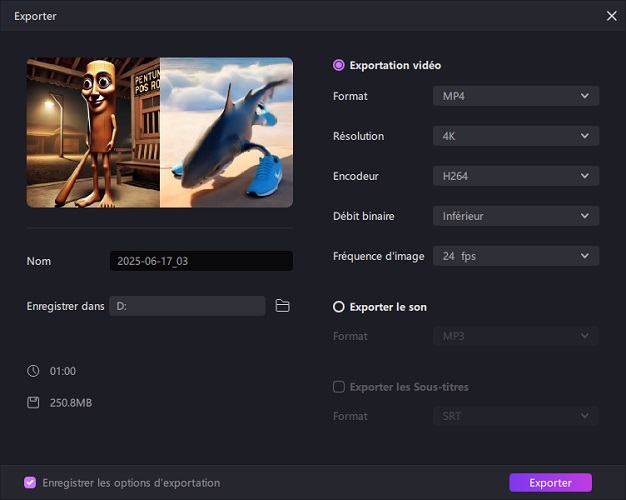Click the clock duration icon
This screenshot has height=500, width=626.
coord(33,371)
